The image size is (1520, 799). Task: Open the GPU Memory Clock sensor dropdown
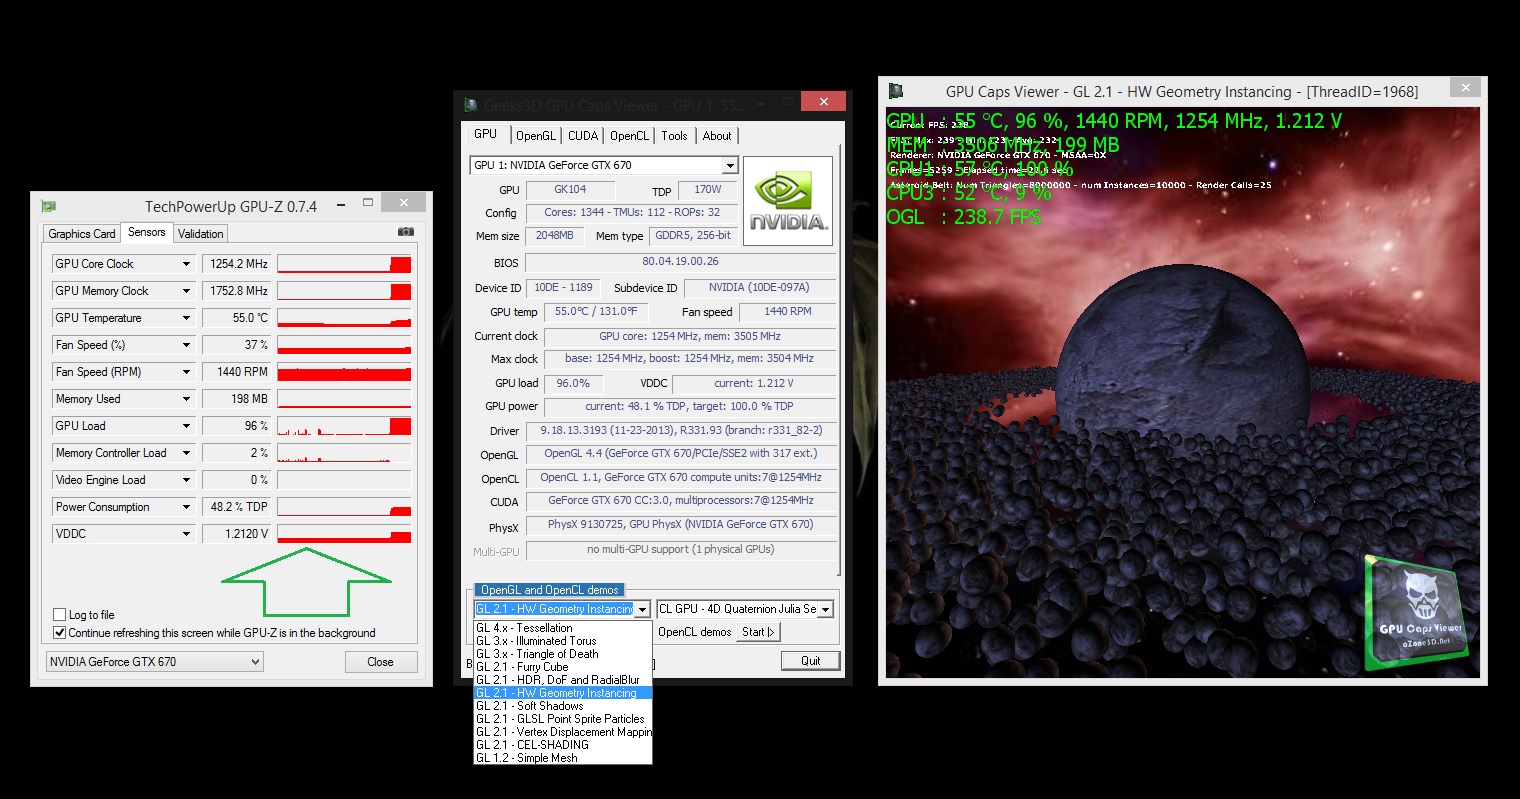pyautogui.click(x=186, y=291)
